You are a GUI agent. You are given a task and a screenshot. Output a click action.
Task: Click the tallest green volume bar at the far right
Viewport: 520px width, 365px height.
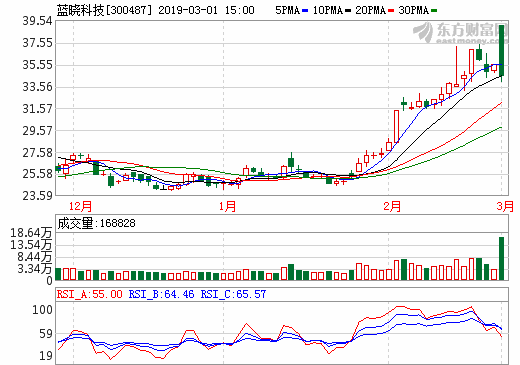(501, 258)
